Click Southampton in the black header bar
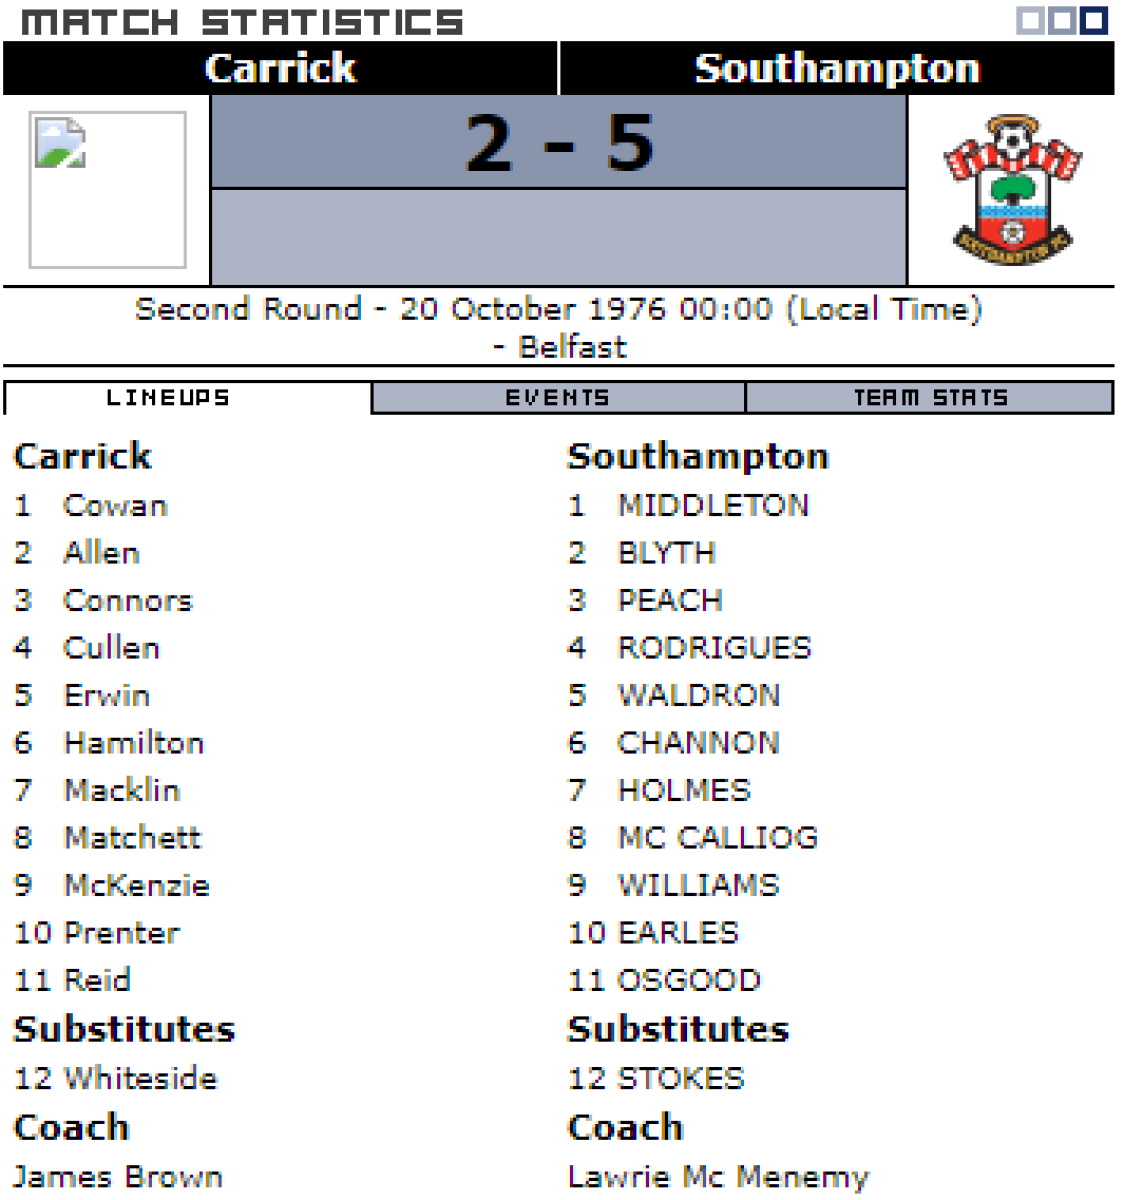The height and width of the screenshot is (1200, 1124). [837, 68]
